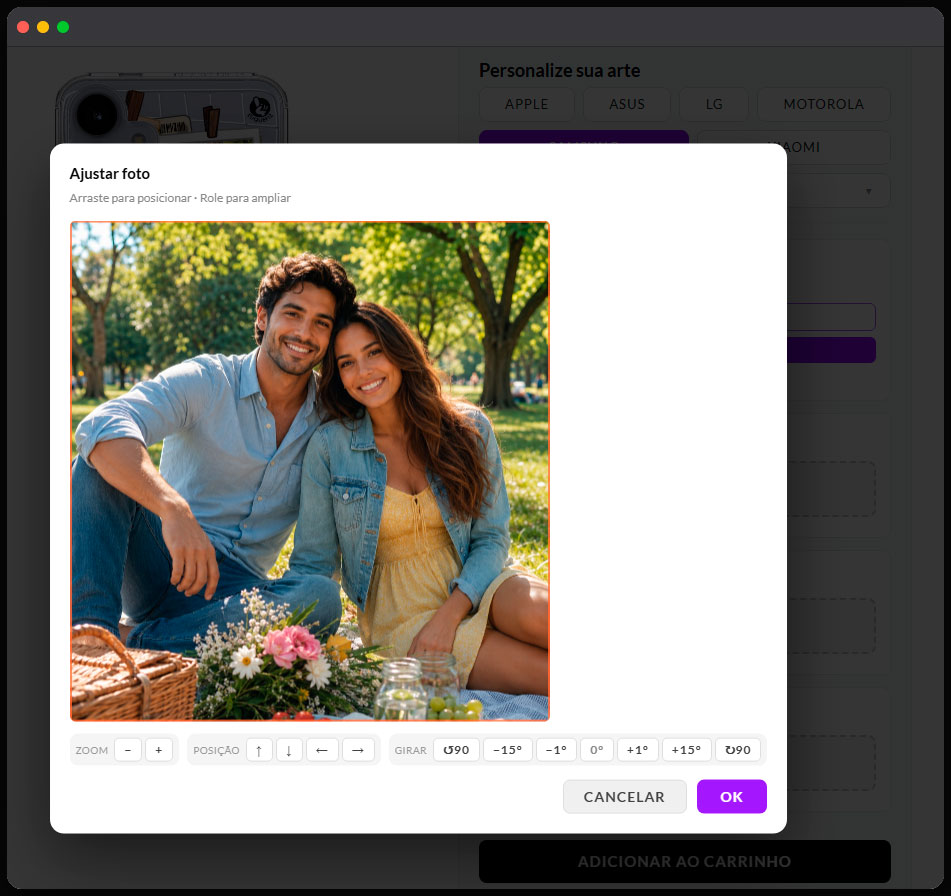Select the ASUS brand tab
This screenshot has height=896, width=951.
click(627, 104)
